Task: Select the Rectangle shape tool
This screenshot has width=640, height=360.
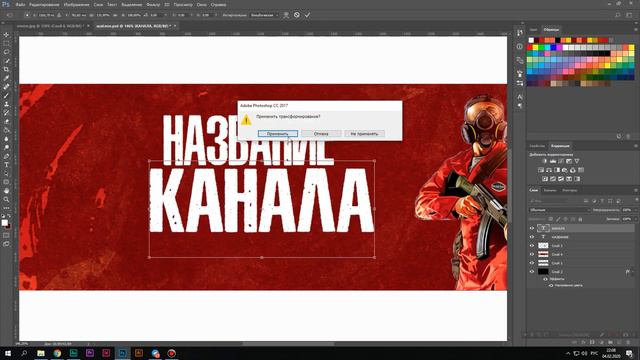Action: click(6, 182)
